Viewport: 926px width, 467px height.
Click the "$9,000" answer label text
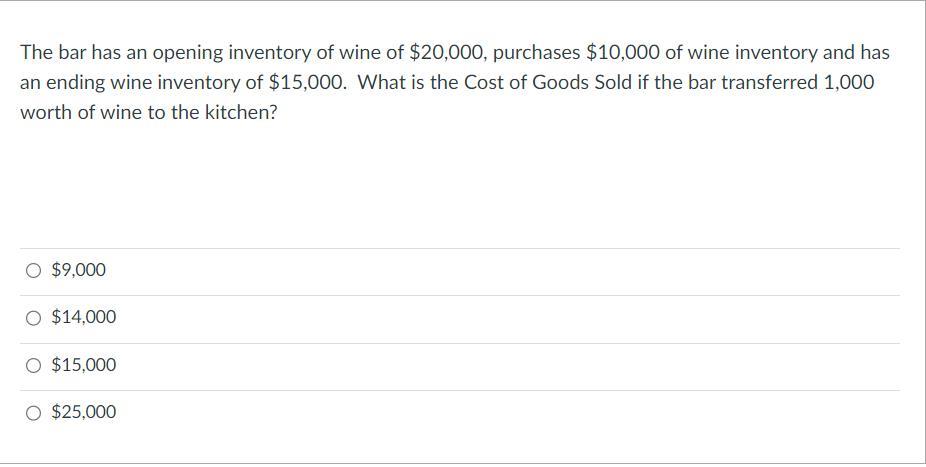[78, 270]
